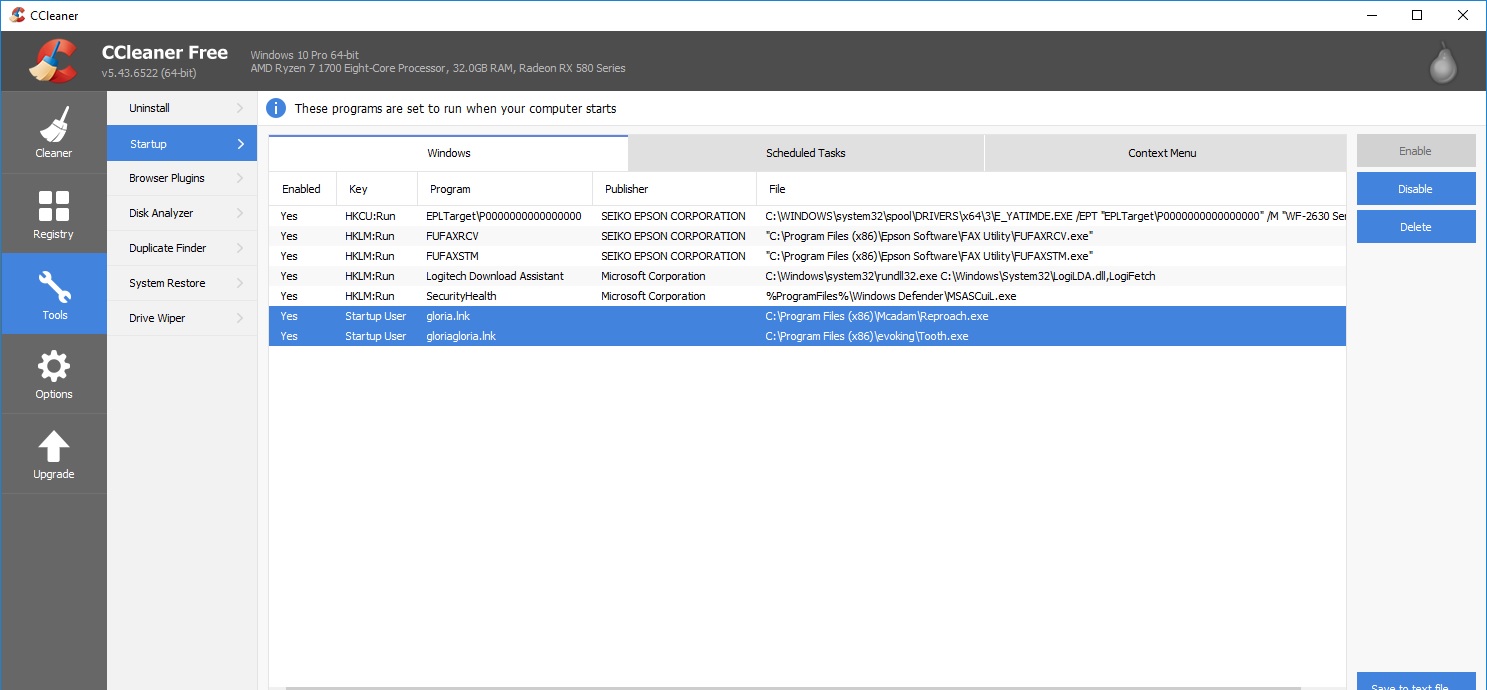Viewport: 1487px width, 690px height.
Task: Click the FUFAXSTM.exe file path
Action: click(929, 256)
